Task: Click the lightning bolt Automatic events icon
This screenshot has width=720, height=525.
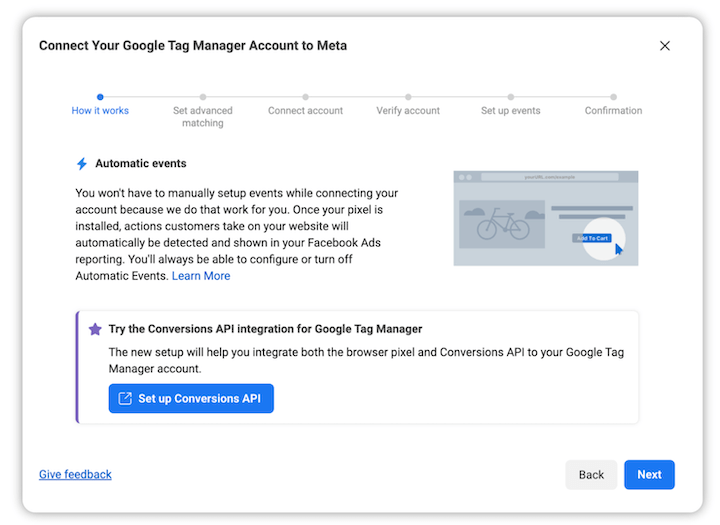Action: click(x=82, y=164)
